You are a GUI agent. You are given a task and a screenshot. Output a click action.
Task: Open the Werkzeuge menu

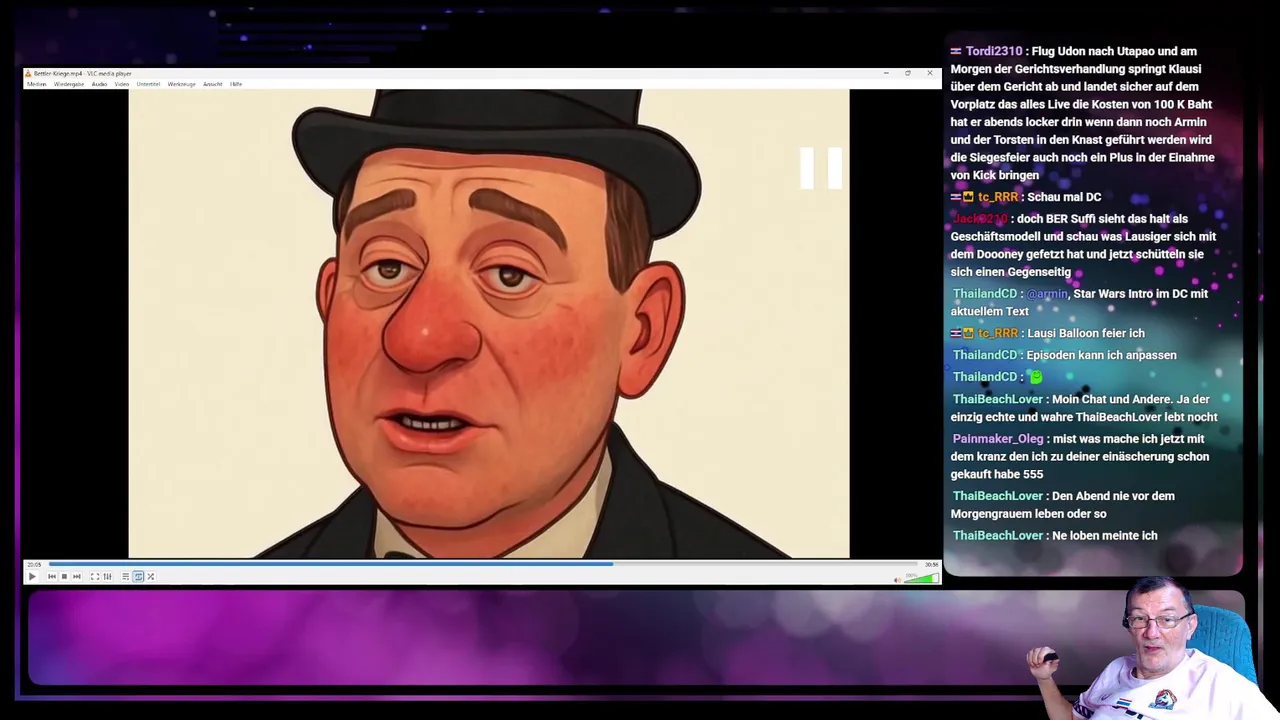click(181, 84)
